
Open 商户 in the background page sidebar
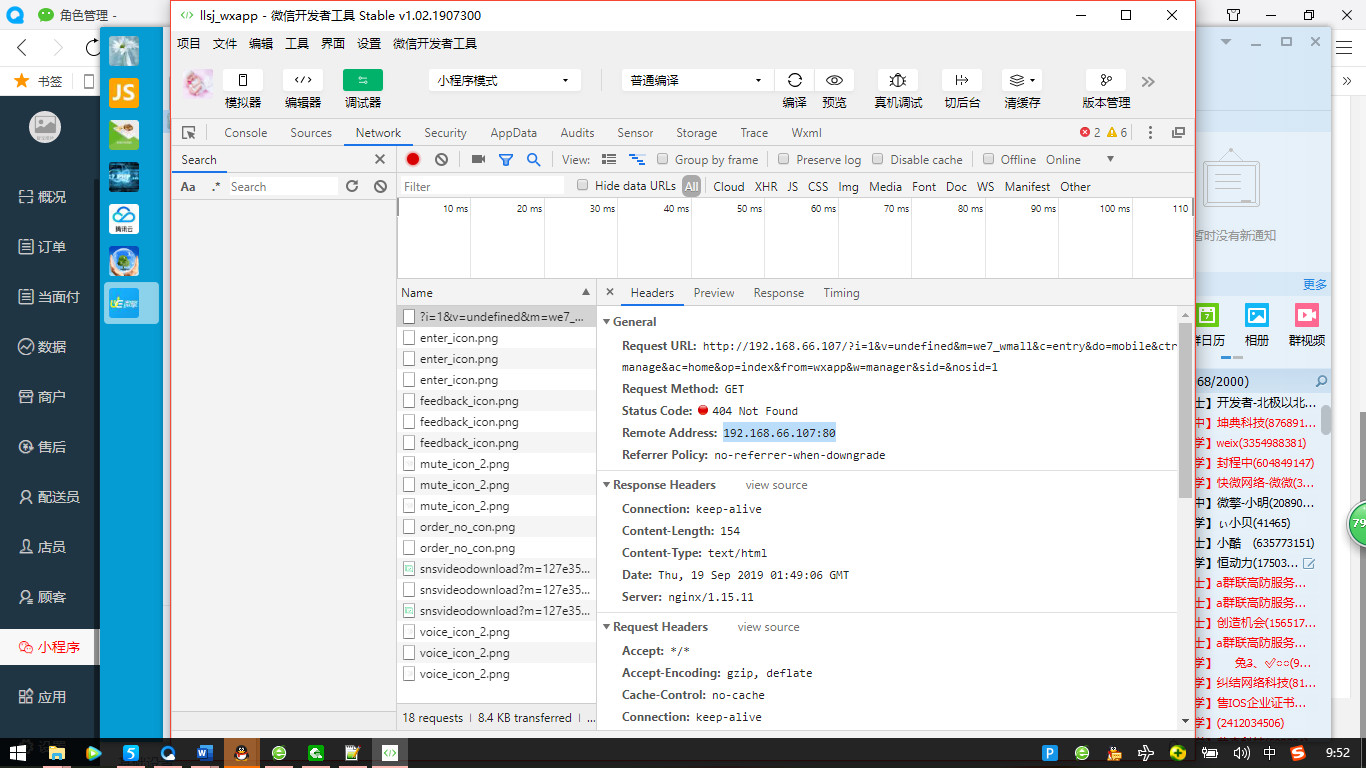(43, 397)
